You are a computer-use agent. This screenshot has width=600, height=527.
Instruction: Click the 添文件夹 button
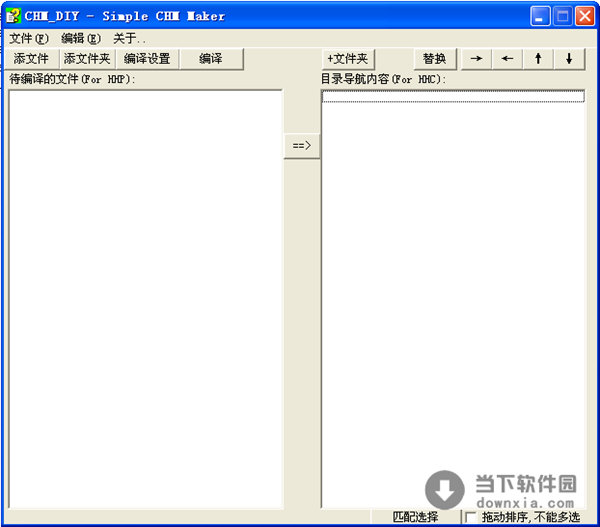point(87,59)
